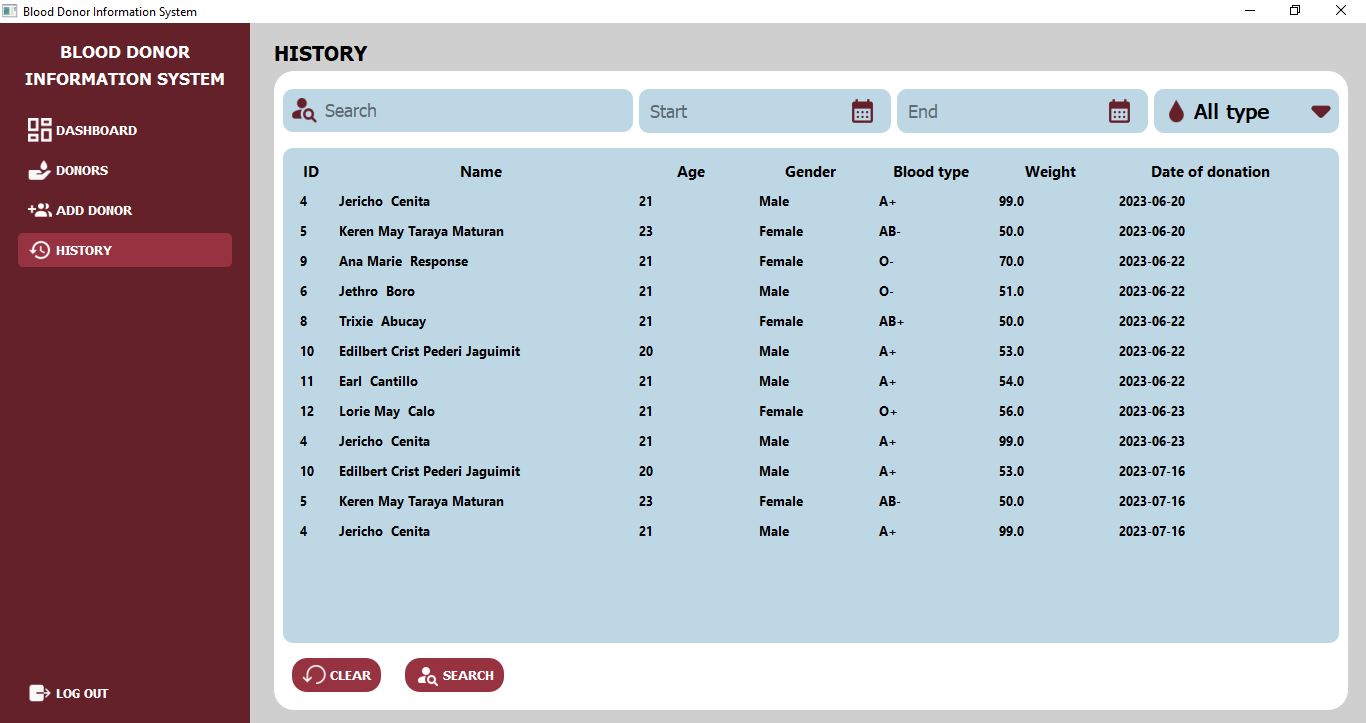Click the person-search icon on Search button
Image resolution: width=1366 pixels, height=723 pixels.
[427, 675]
